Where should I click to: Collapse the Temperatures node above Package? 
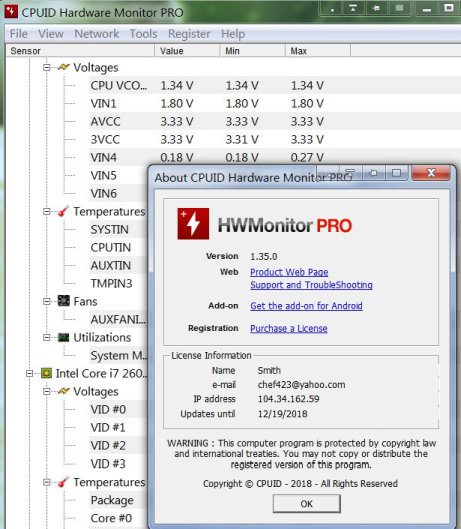click(x=47, y=482)
